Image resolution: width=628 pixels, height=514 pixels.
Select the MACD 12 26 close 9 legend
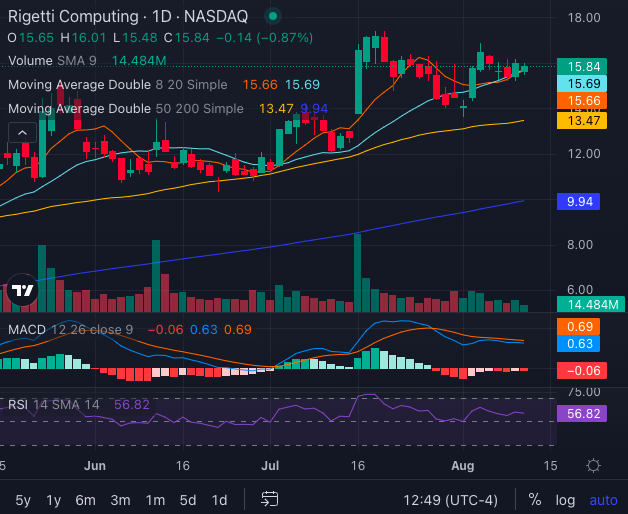[70, 330]
